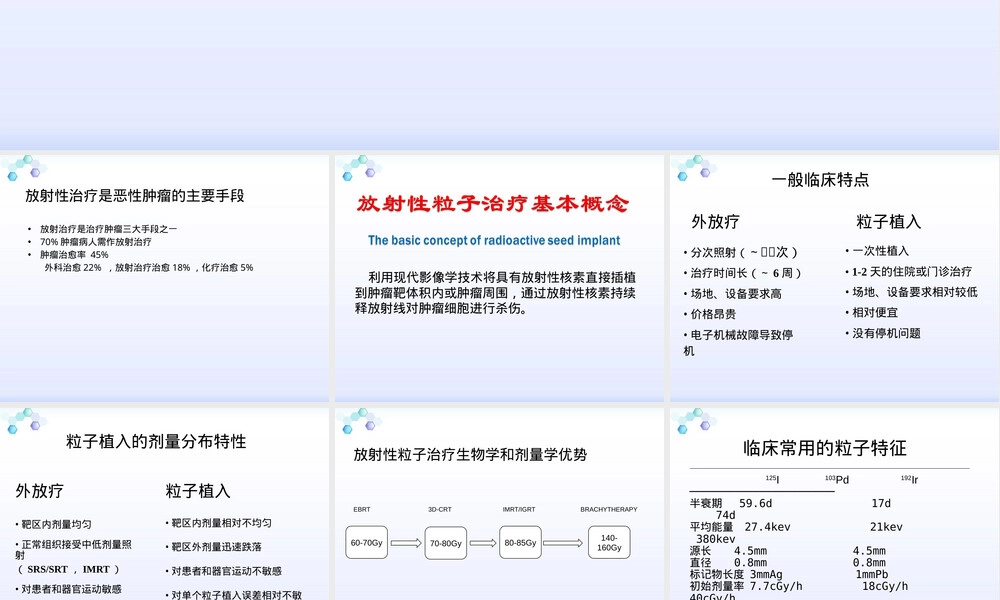
Task: Select the "140-160Gy" box
Action: (x=609, y=543)
